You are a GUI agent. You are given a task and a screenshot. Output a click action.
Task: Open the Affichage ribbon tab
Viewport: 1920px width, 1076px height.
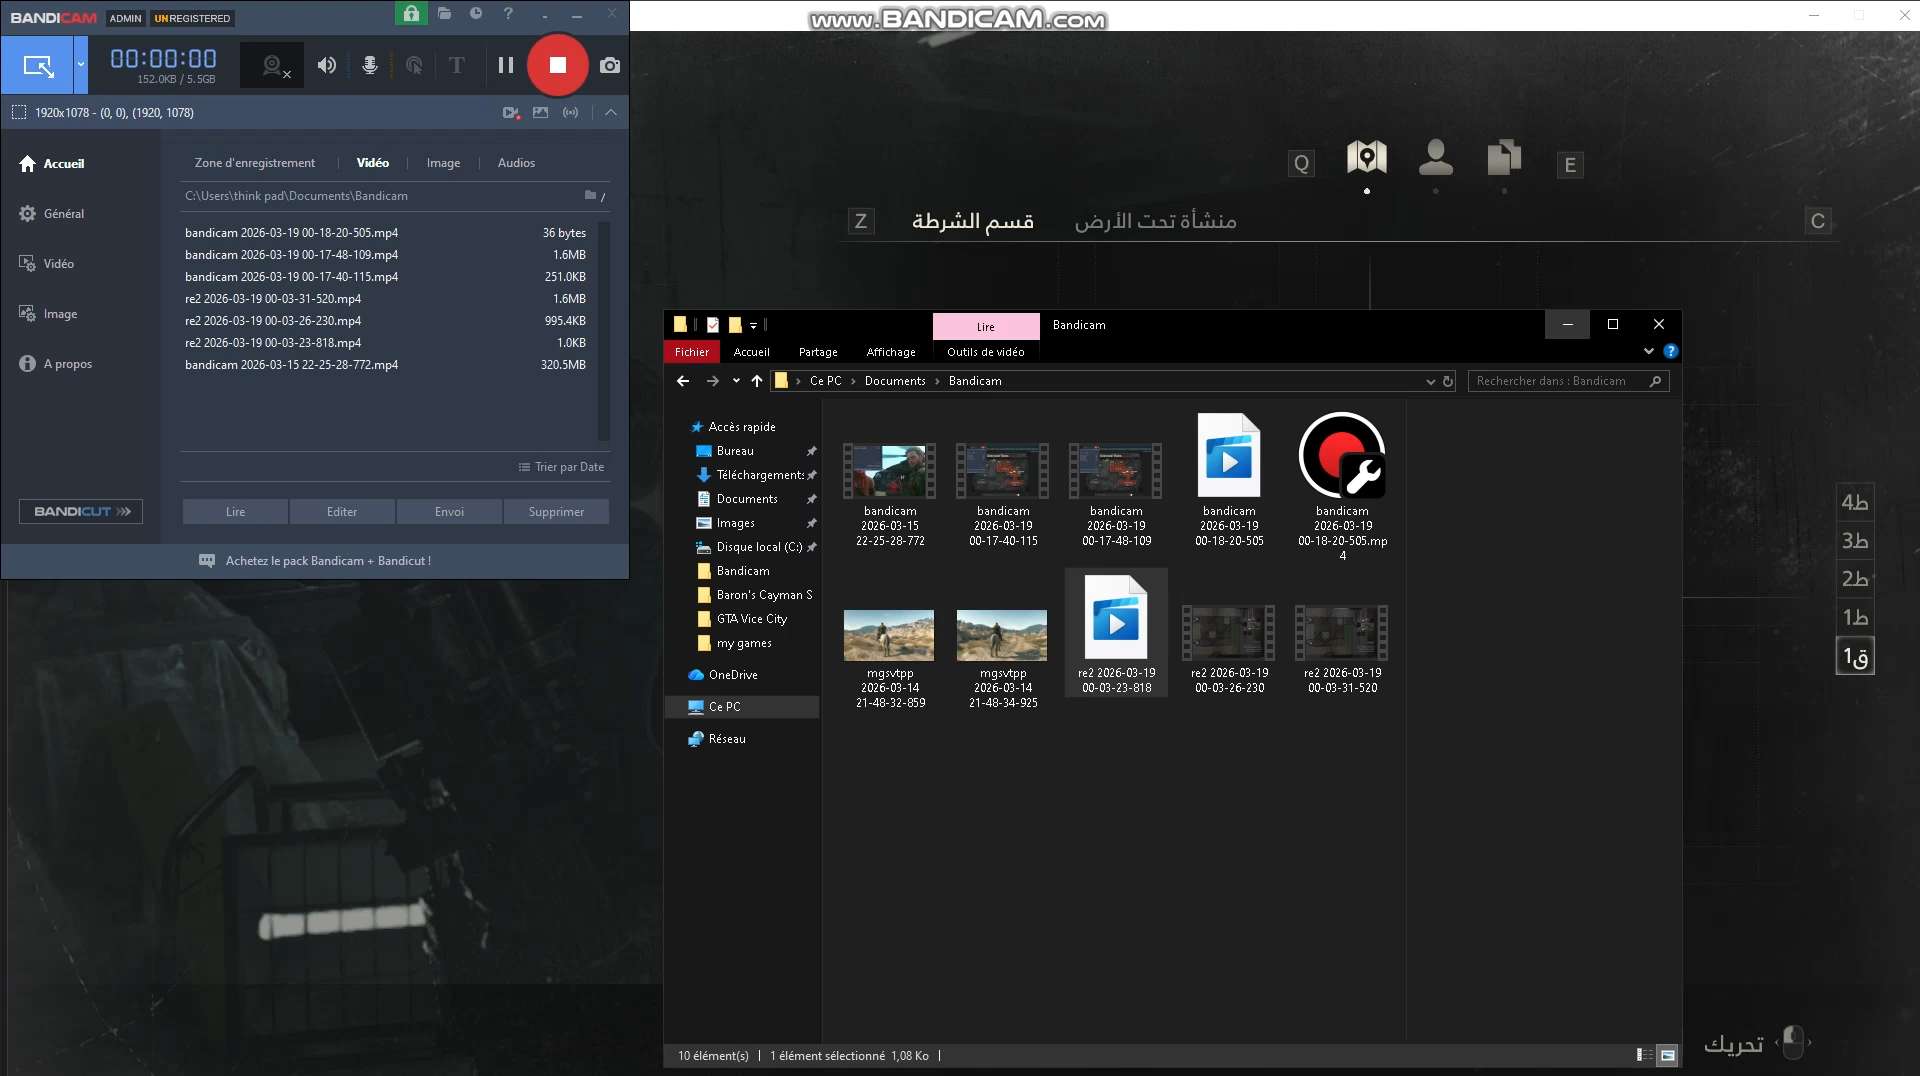pos(890,352)
